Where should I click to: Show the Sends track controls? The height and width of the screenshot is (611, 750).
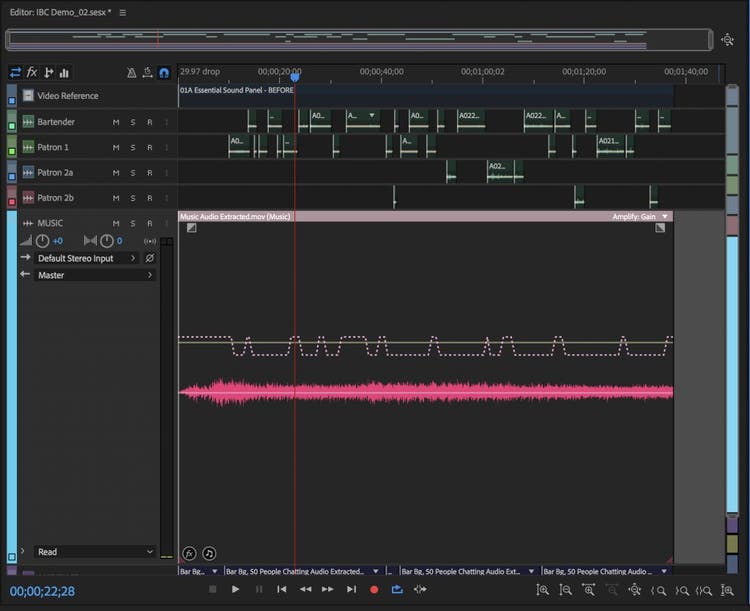(48, 72)
